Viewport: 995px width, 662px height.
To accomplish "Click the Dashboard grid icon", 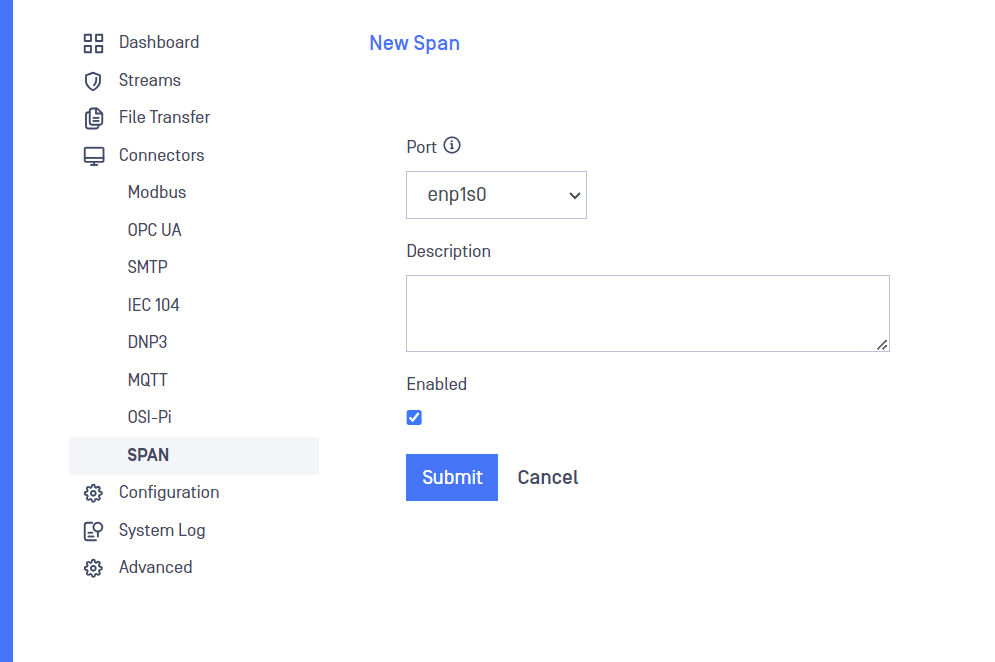I will click(x=93, y=43).
